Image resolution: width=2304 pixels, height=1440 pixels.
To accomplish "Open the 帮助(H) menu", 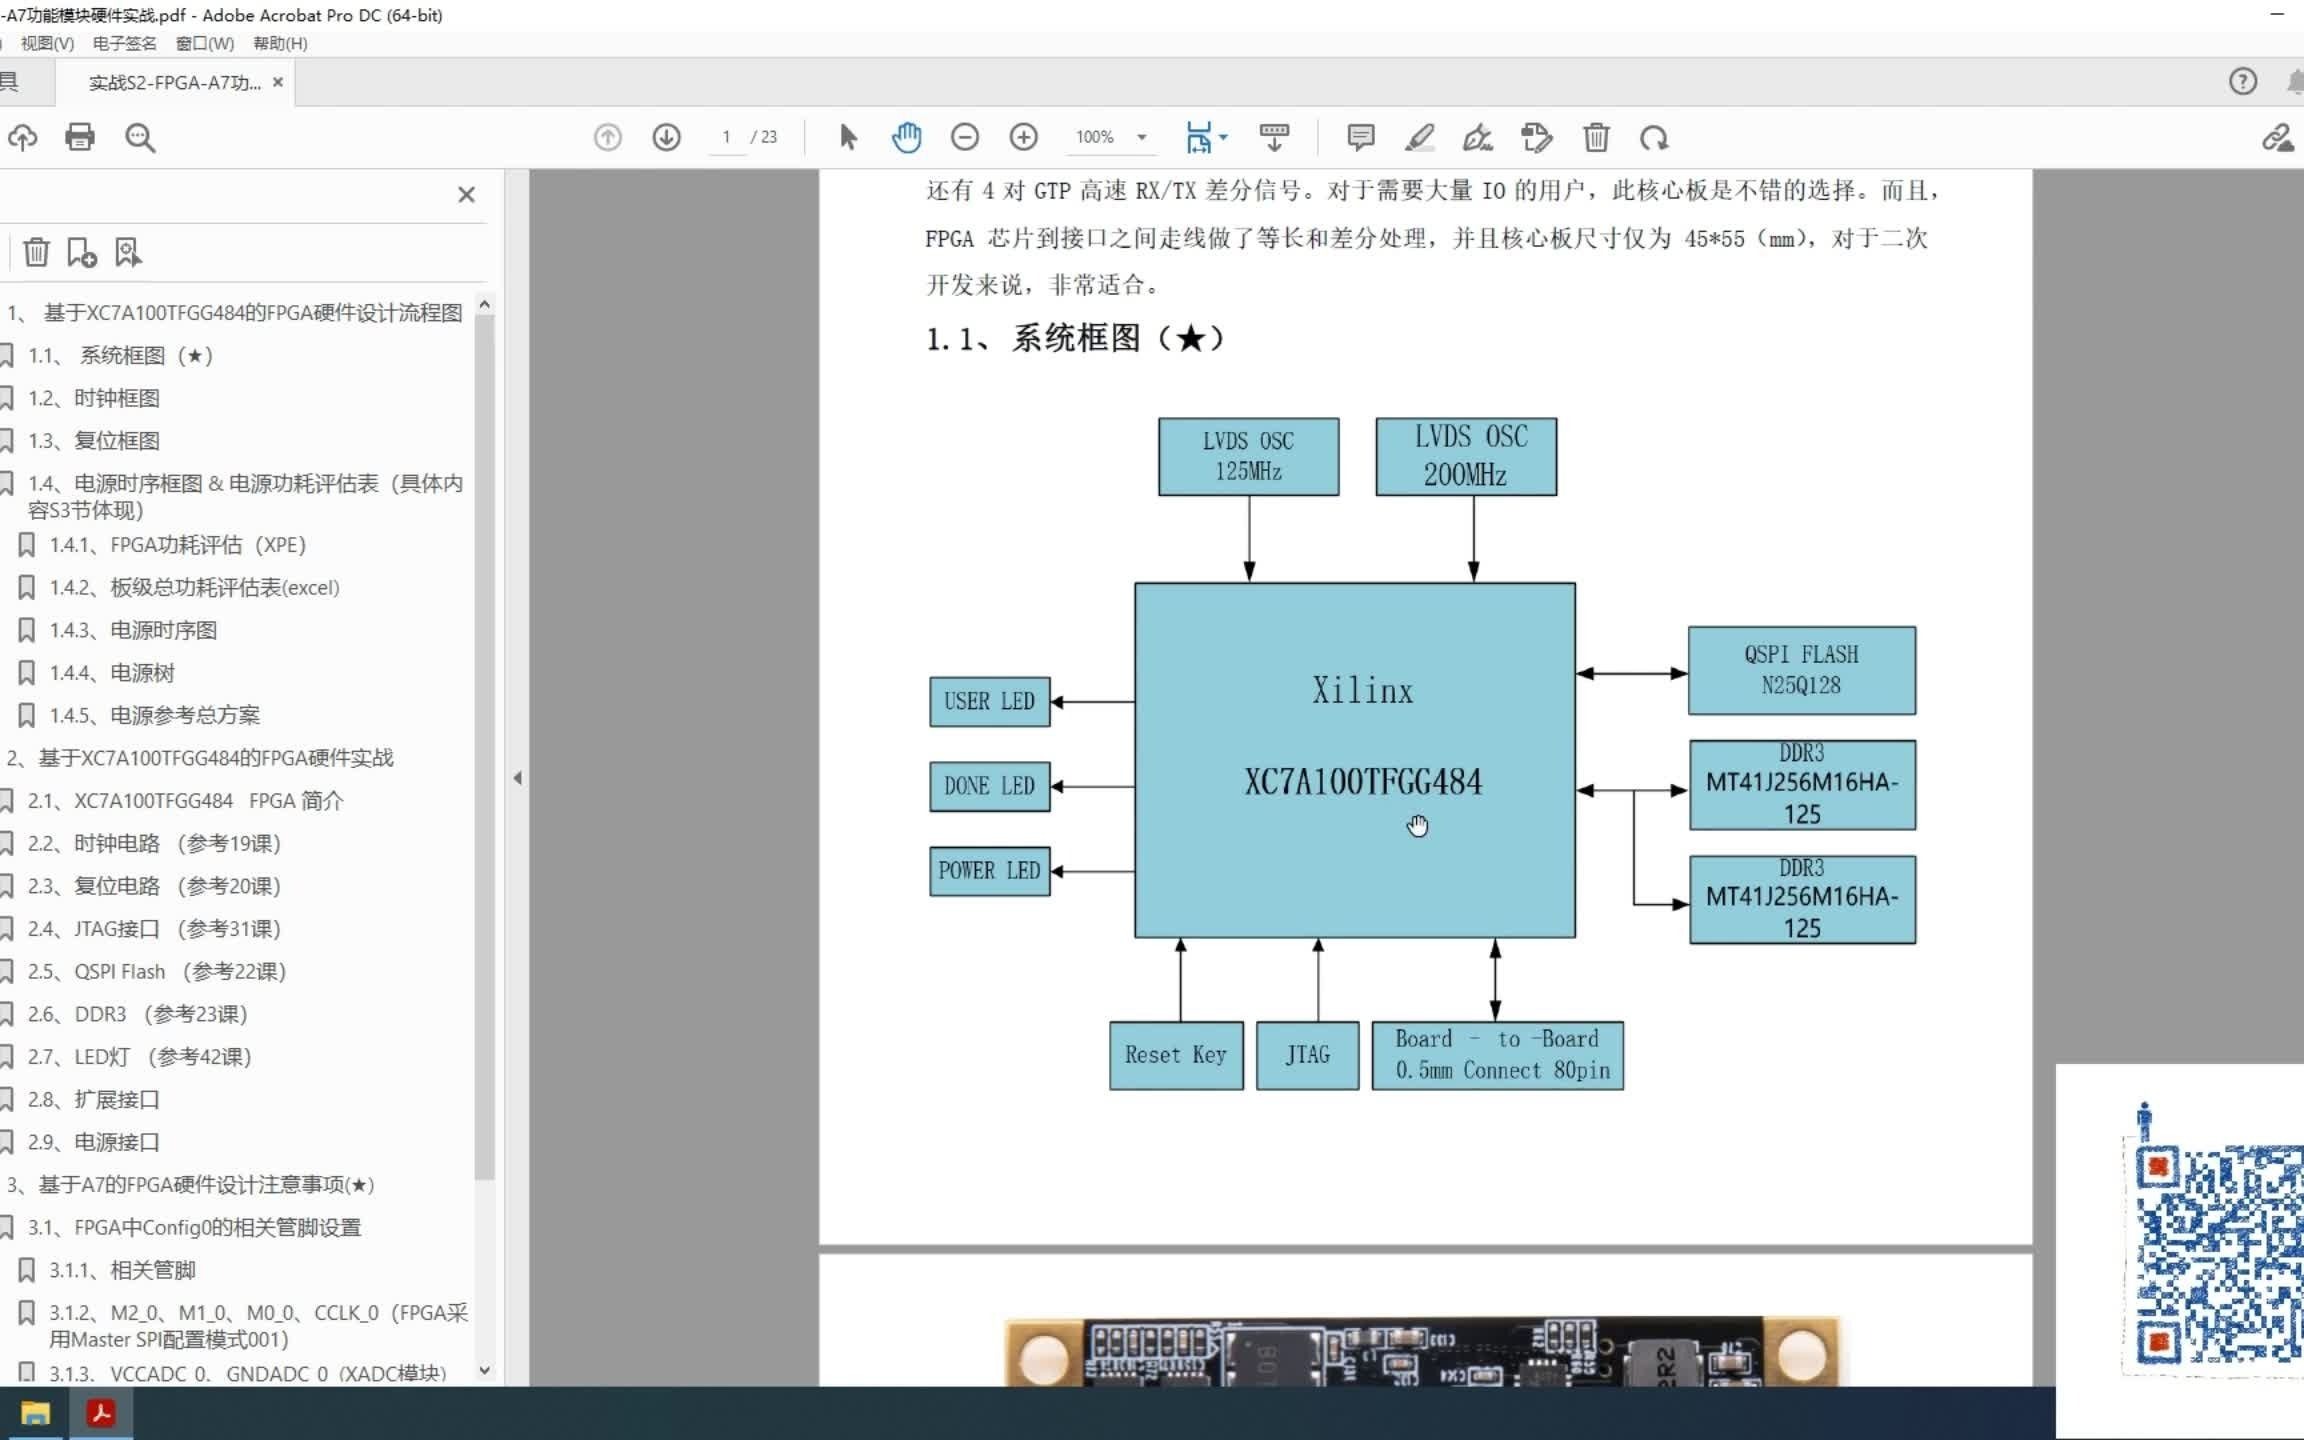I will click(279, 44).
